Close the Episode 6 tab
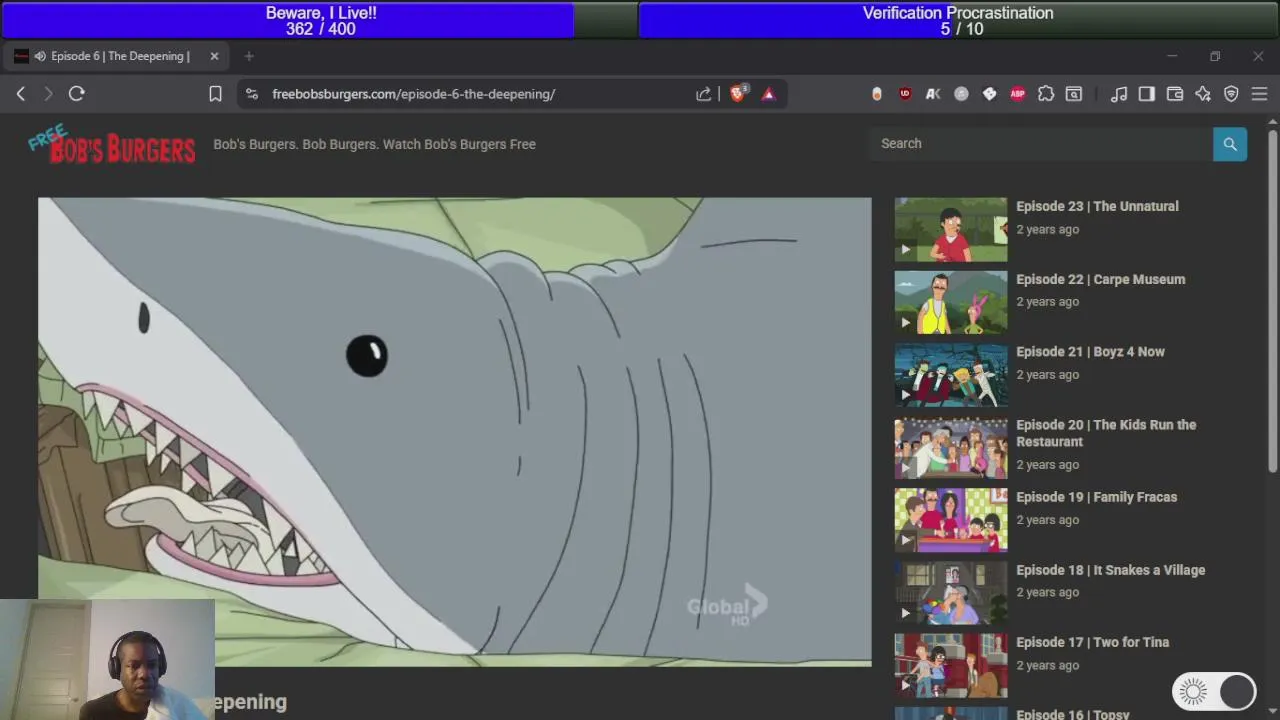1280x720 pixels. point(214,56)
